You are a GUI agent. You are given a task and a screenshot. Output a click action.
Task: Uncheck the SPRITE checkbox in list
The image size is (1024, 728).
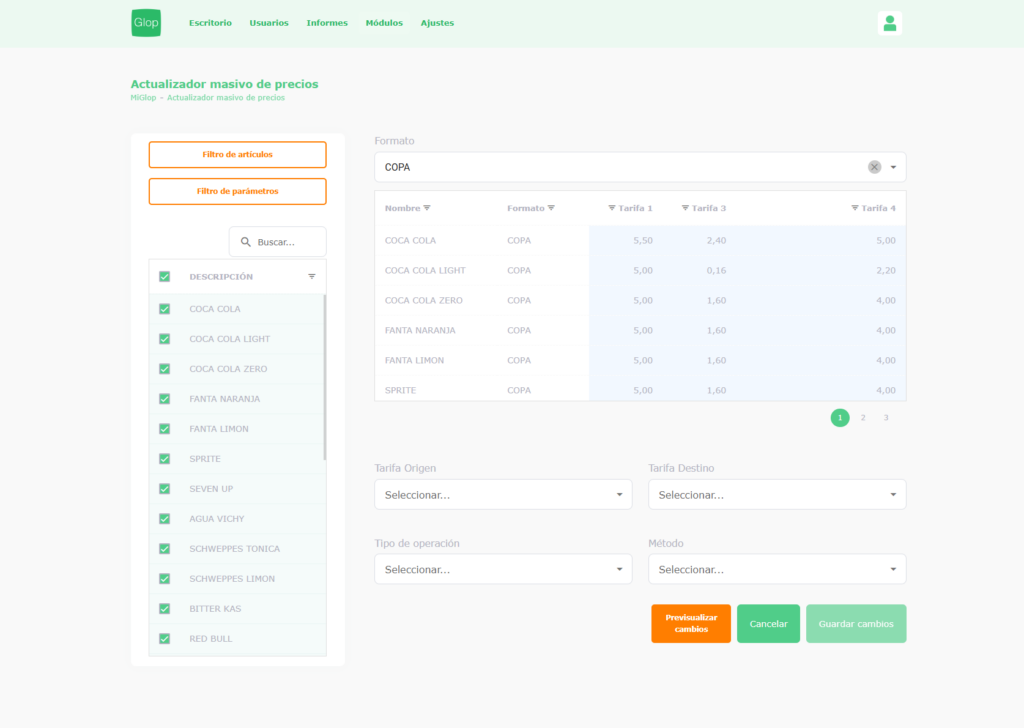coord(165,459)
